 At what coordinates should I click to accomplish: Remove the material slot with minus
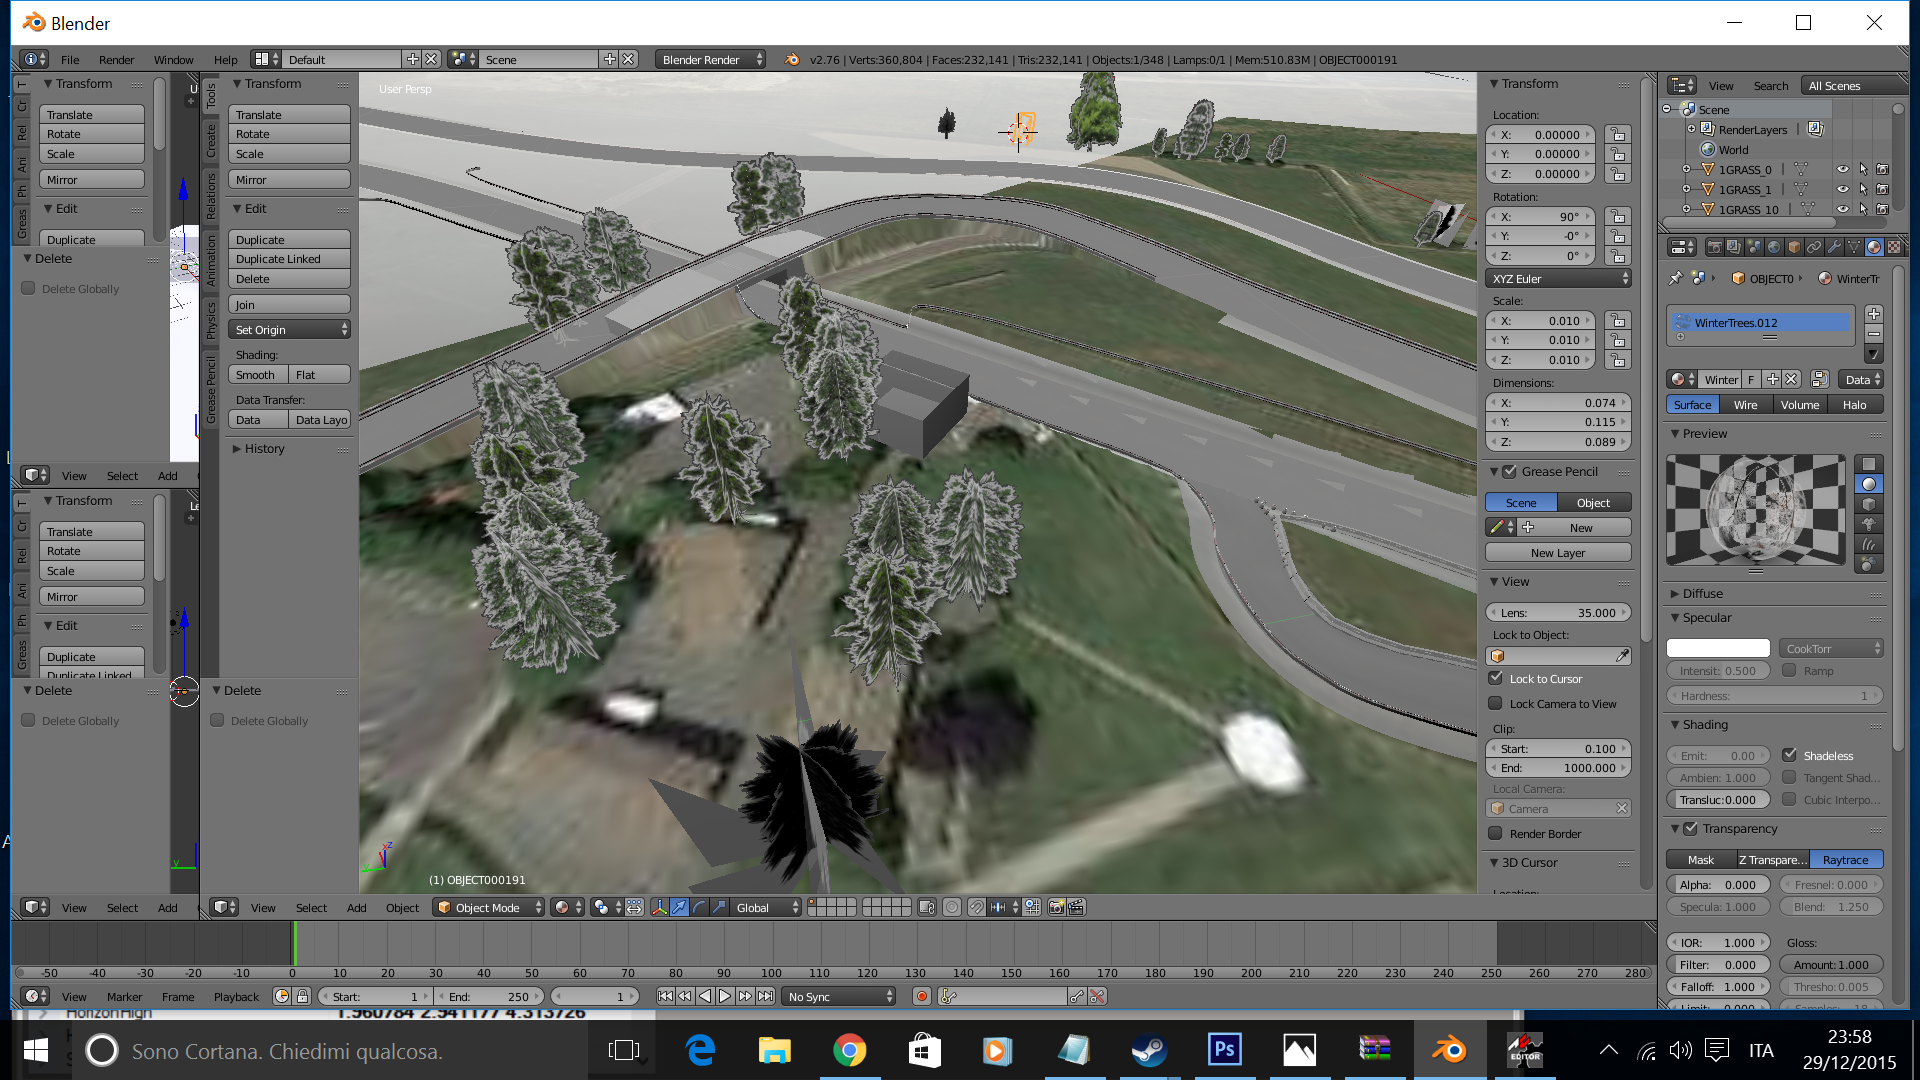tap(1874, 334)
